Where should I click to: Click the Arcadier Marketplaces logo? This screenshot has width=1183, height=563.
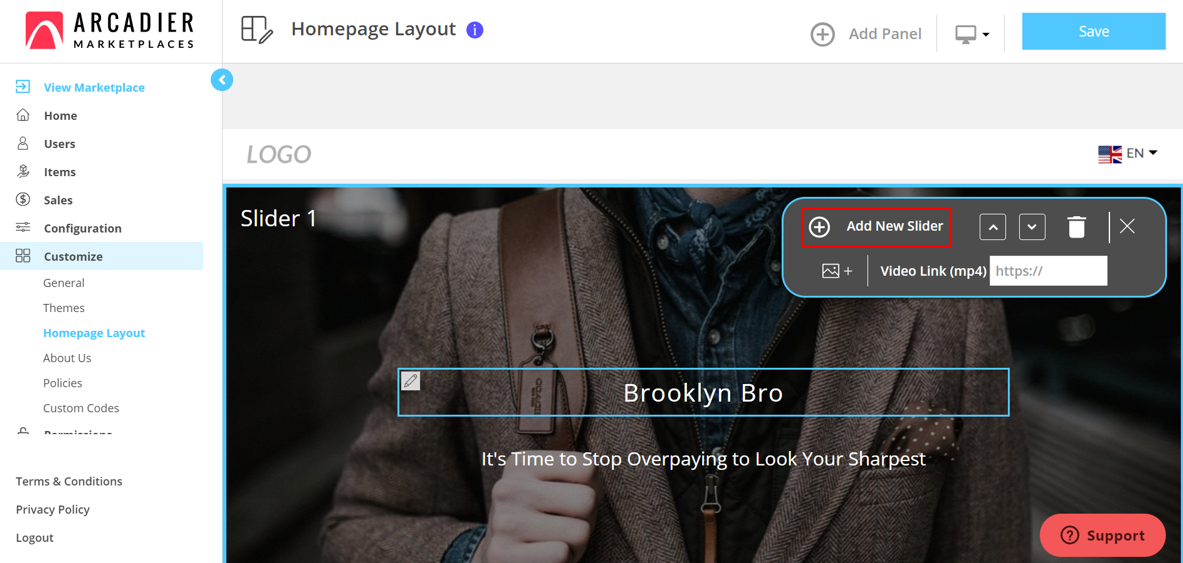[109, 30]
